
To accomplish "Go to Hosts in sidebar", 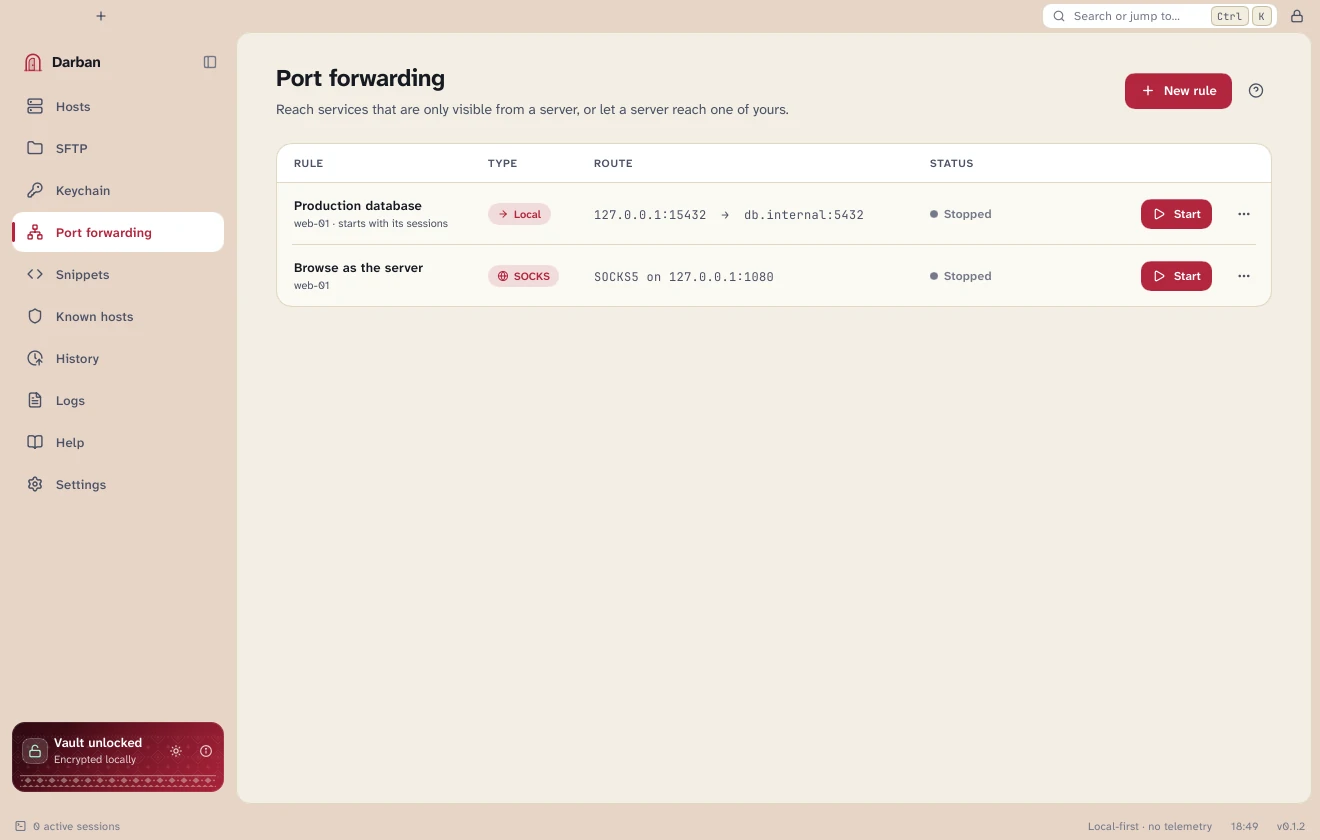I will pyautogui.click(x=118, y=106).
